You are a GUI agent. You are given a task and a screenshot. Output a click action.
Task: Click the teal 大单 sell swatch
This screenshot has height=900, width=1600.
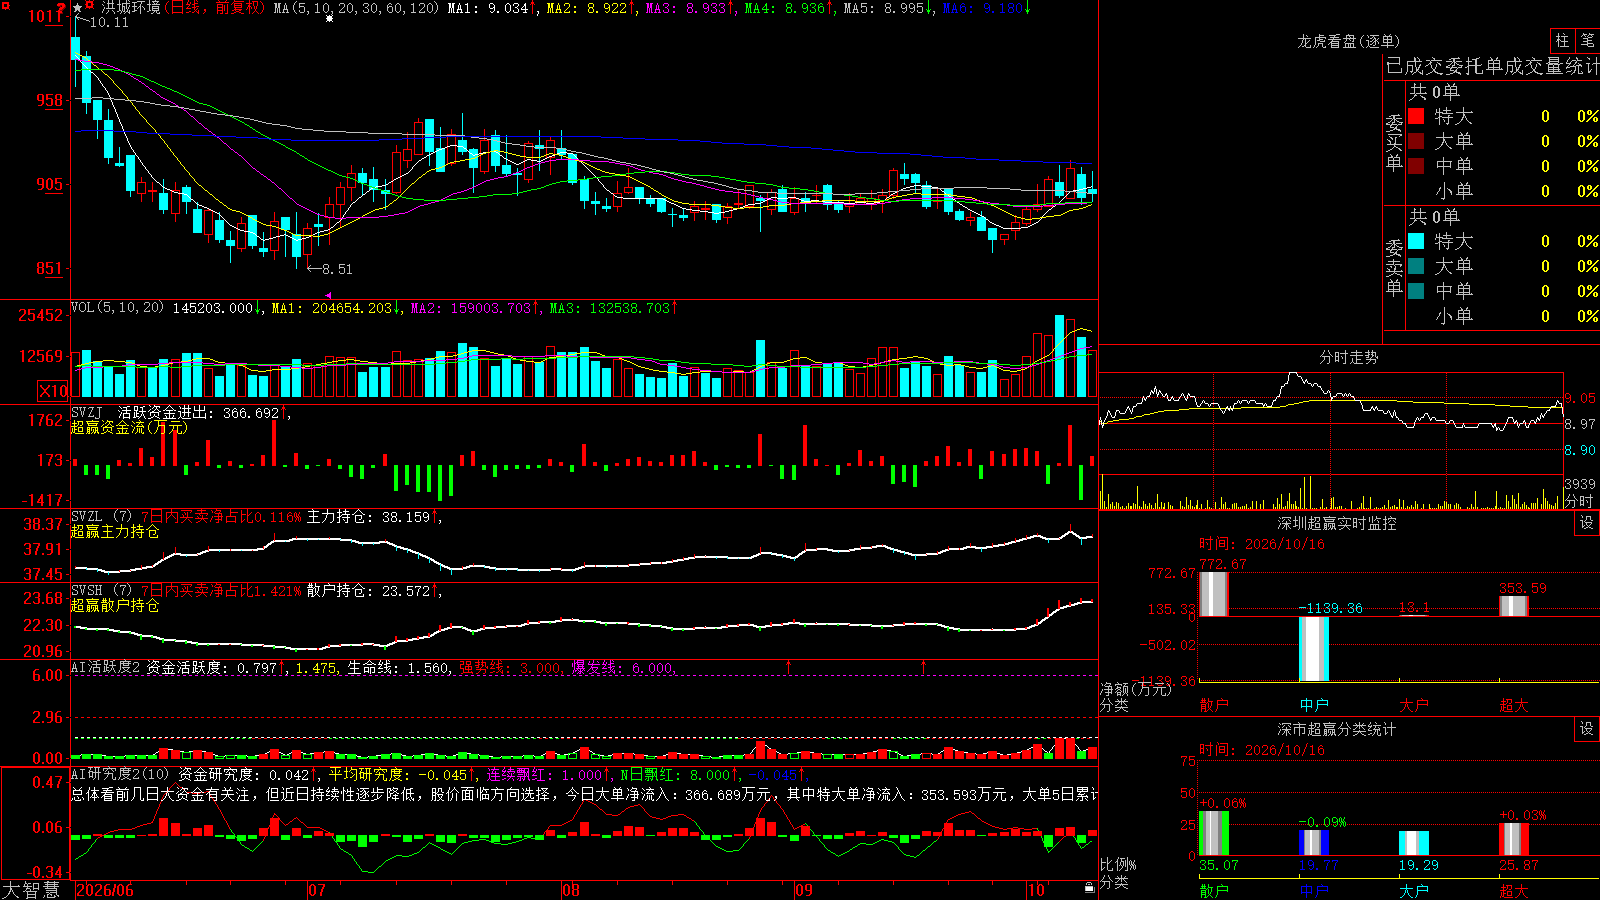[x=1416, y=266]
